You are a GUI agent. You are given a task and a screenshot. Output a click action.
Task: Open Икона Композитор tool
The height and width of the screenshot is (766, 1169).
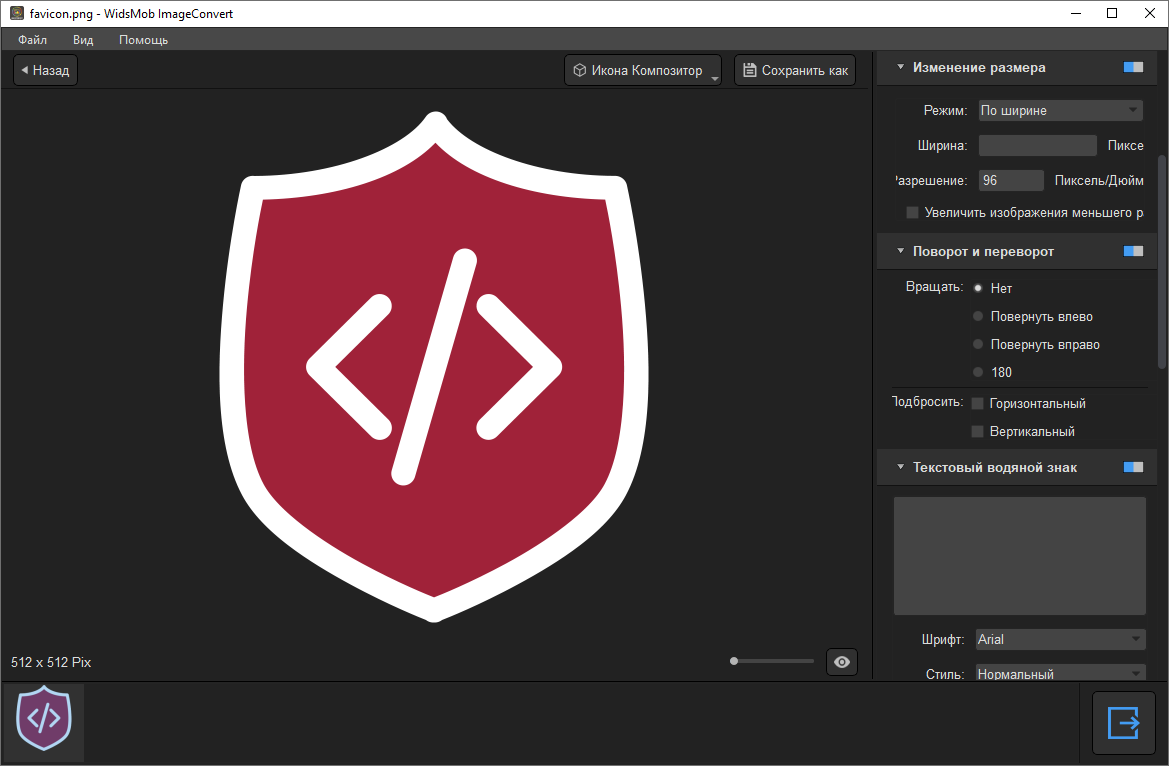point(642,71)
